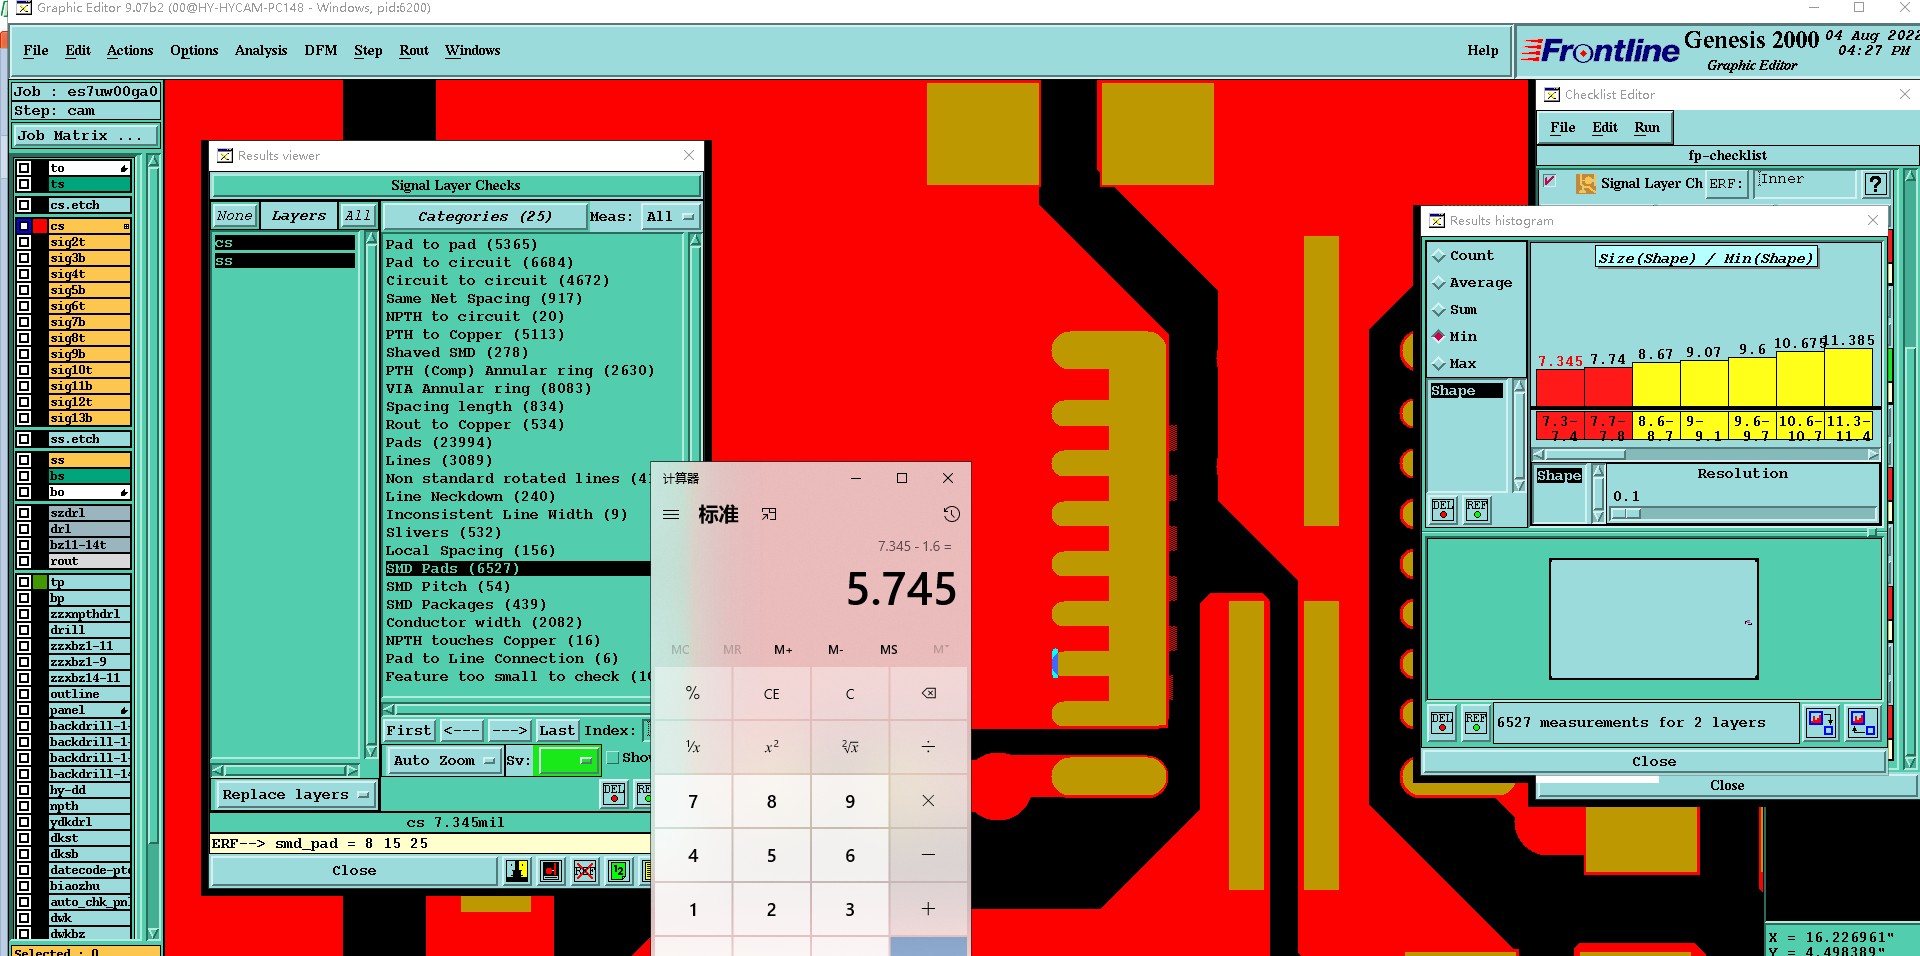Open the calculator hamburger menu
The width and height of the screenshot is (1920, 956).
[671, 515]
